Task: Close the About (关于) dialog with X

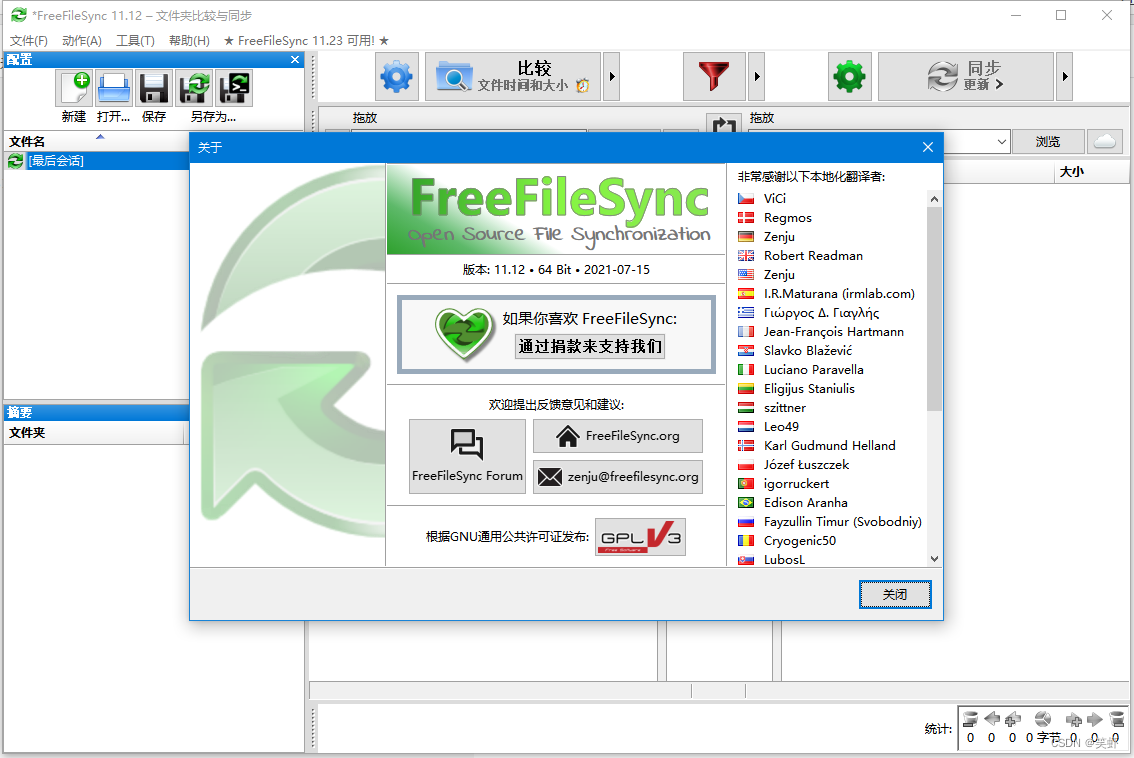Action: pyautogui.click(x=928, y=148)
